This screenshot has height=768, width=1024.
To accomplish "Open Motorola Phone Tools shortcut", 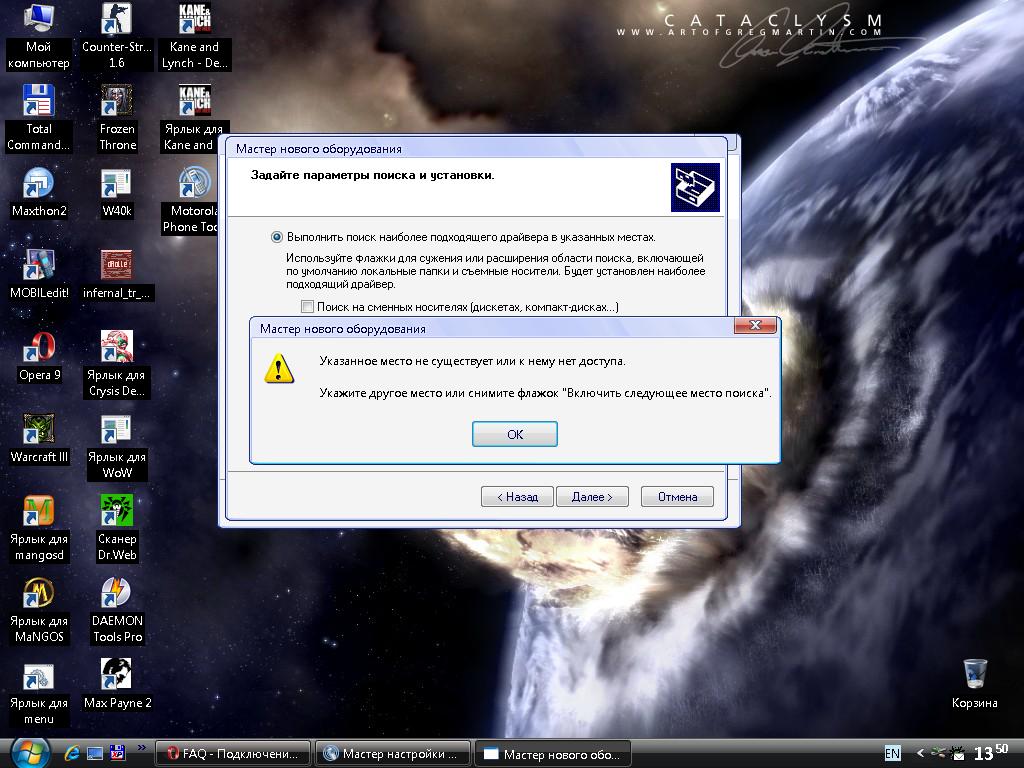I will pos(190,200).
